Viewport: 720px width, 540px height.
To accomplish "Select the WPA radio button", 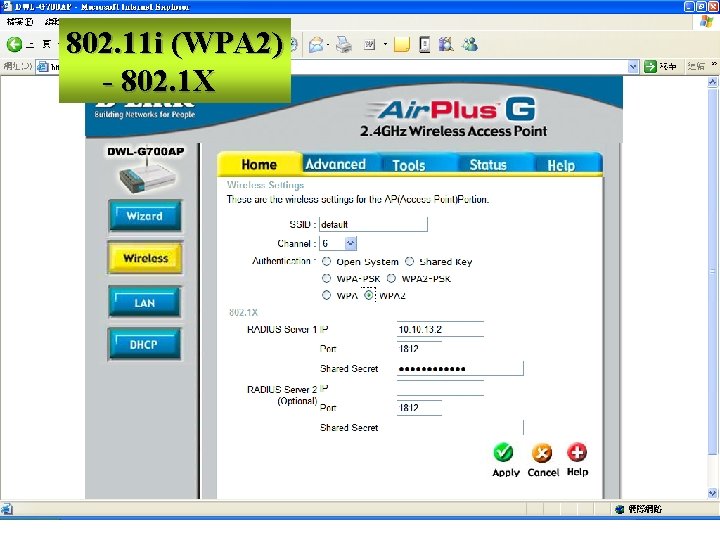I will click(326, 295).
